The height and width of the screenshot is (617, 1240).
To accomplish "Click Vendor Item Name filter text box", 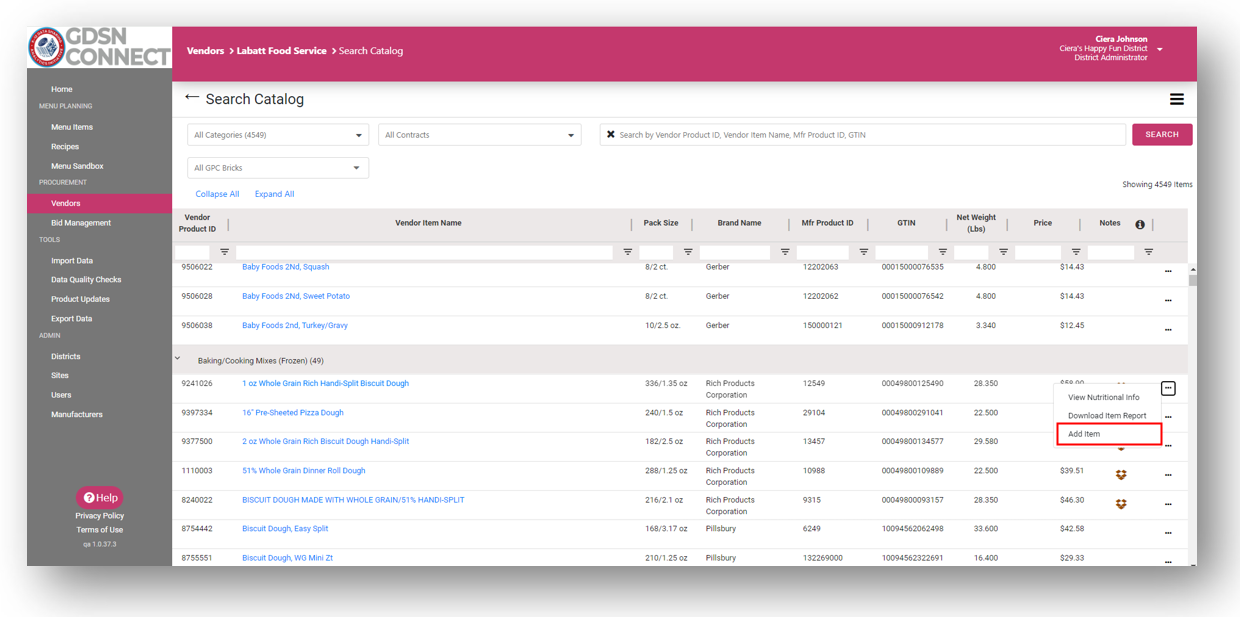I will coord(424,252).
